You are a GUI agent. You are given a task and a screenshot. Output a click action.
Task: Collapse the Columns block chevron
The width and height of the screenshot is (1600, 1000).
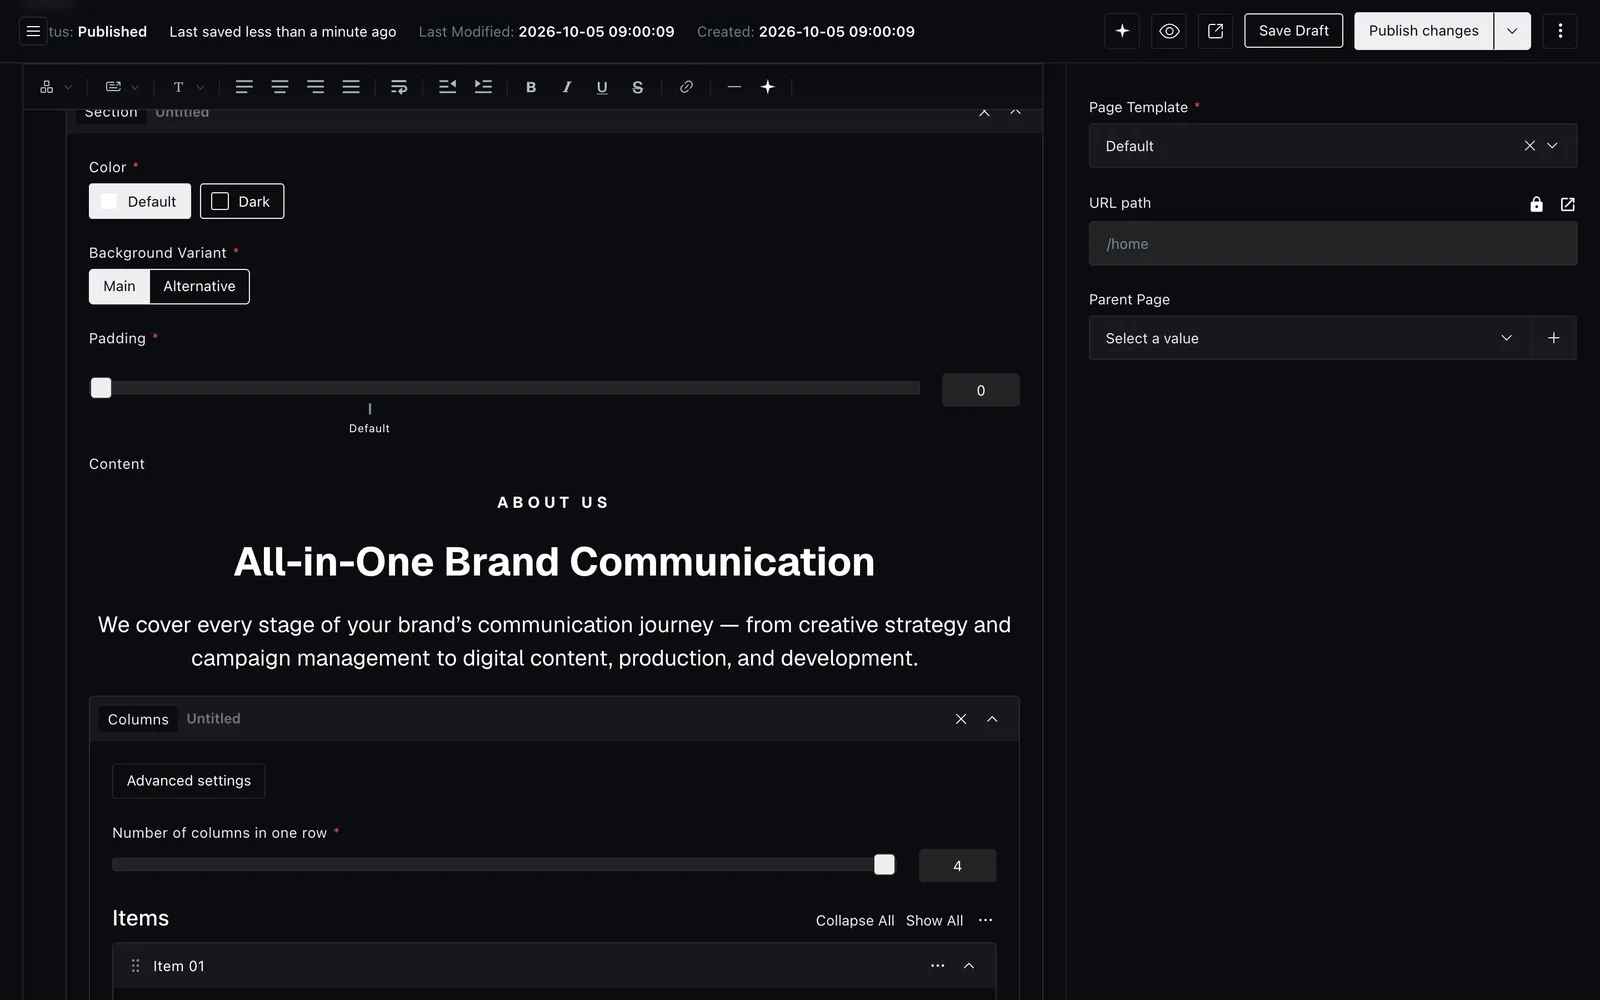coord(992,719)
